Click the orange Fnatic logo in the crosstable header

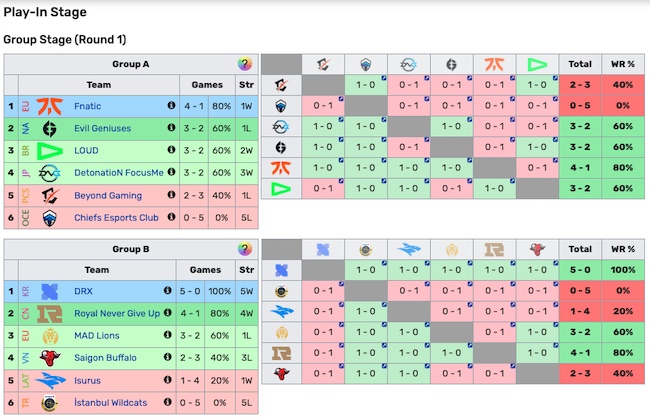click(x=495, y=64)
